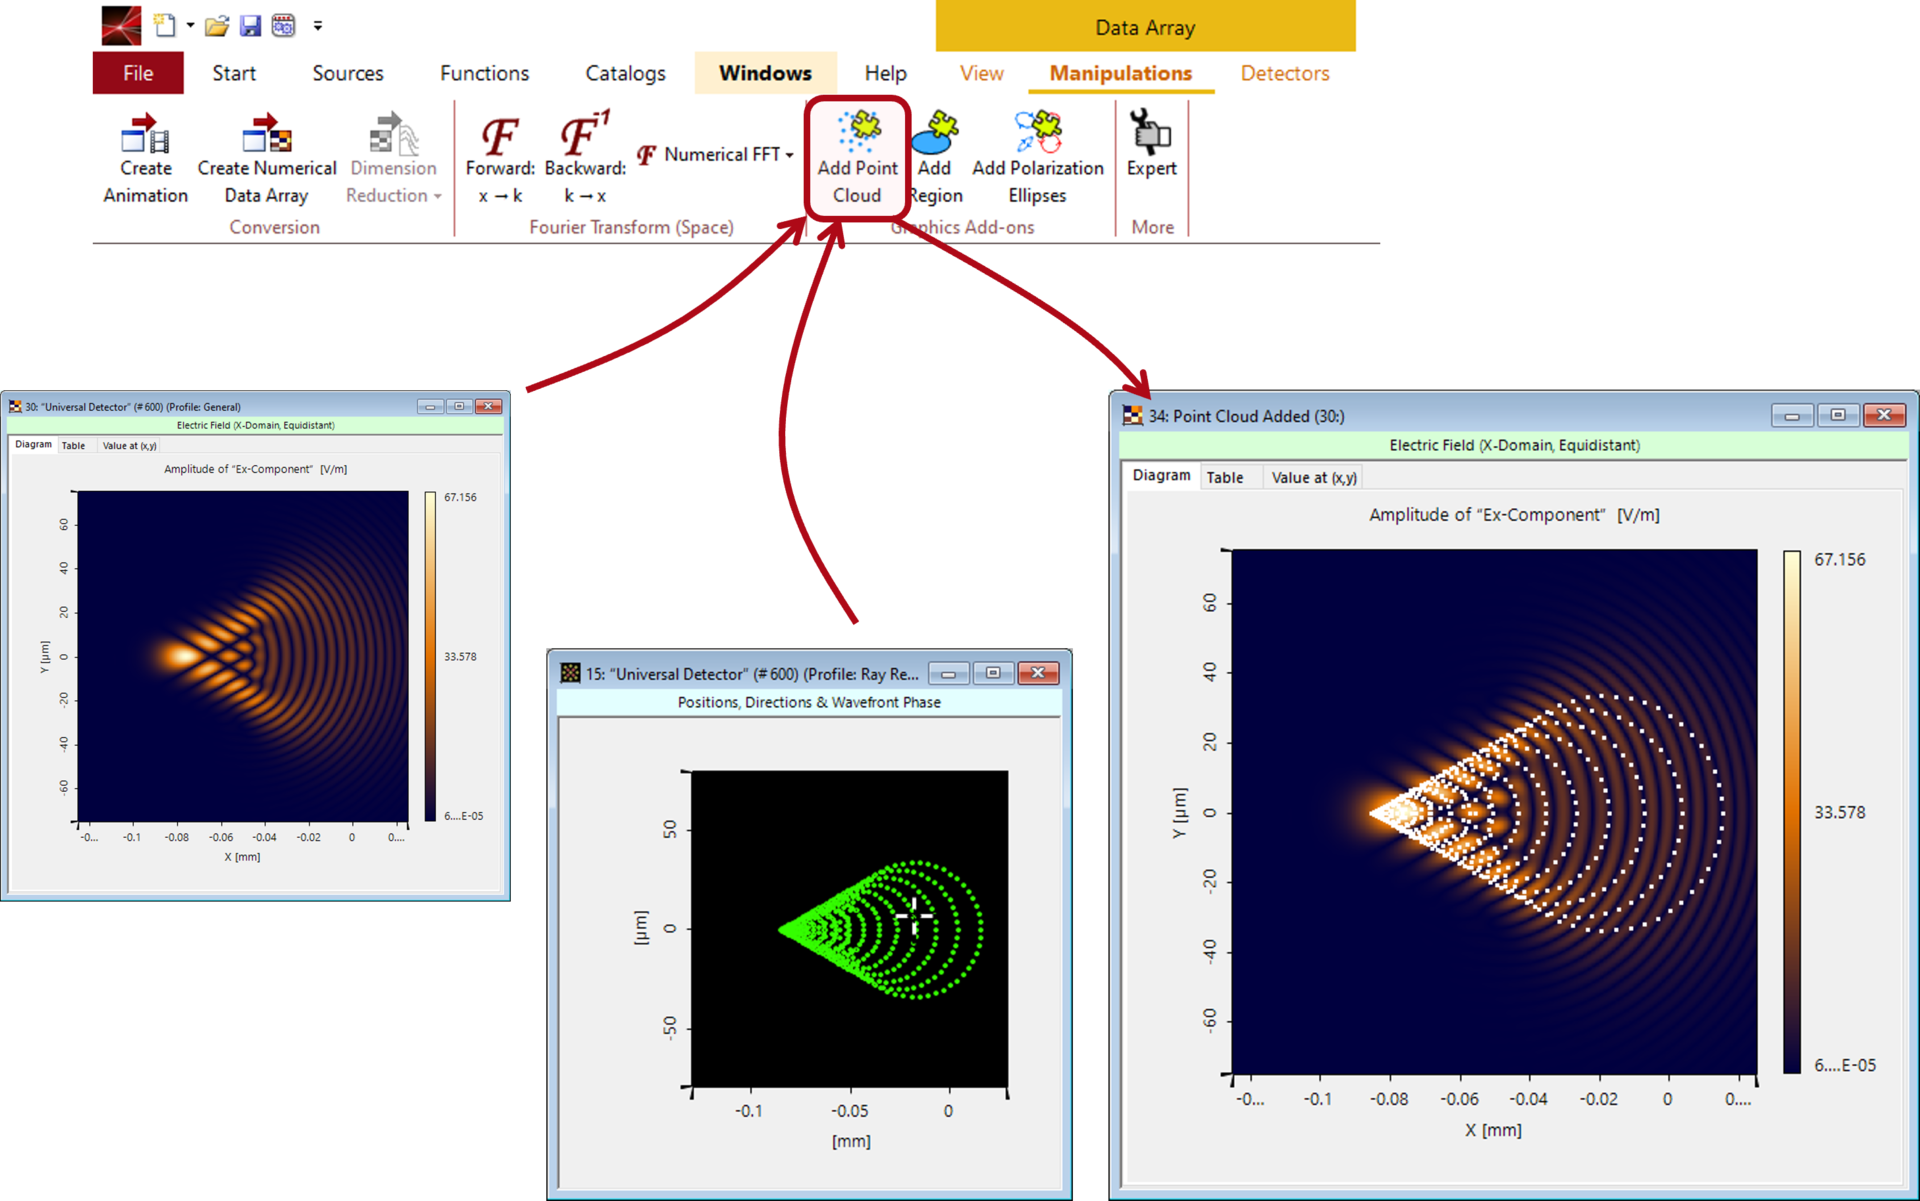Viewport: 1920px width, 1201px height.
Task: Open the File menu
Action: [137, 73]
